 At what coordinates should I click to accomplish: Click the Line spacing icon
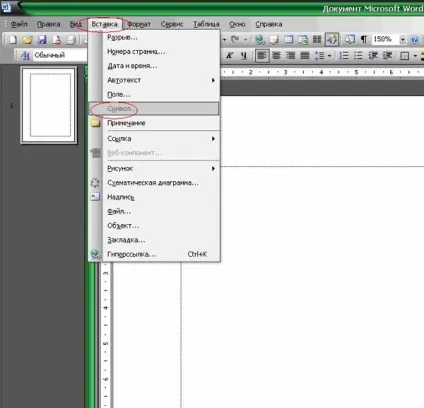coord(319,56)
